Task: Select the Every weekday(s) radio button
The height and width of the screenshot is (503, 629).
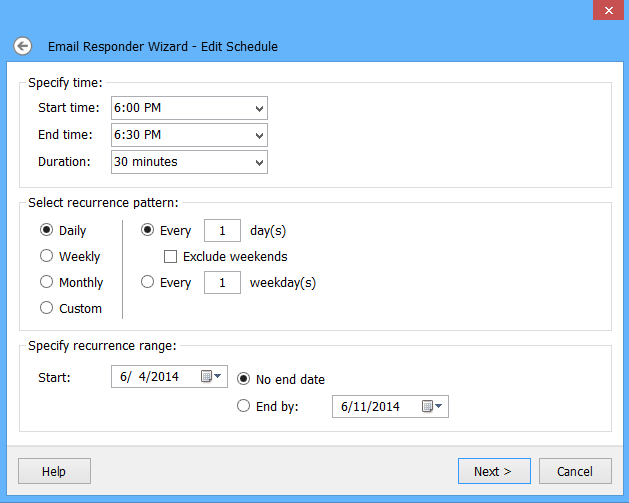Action: 148,283
